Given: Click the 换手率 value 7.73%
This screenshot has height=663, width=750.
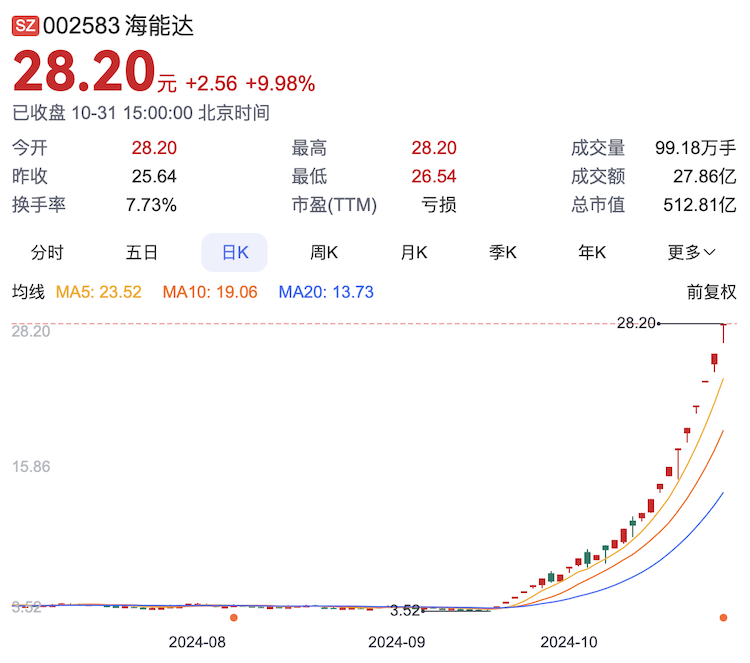Looking at the screenshot, I should 151,205.
